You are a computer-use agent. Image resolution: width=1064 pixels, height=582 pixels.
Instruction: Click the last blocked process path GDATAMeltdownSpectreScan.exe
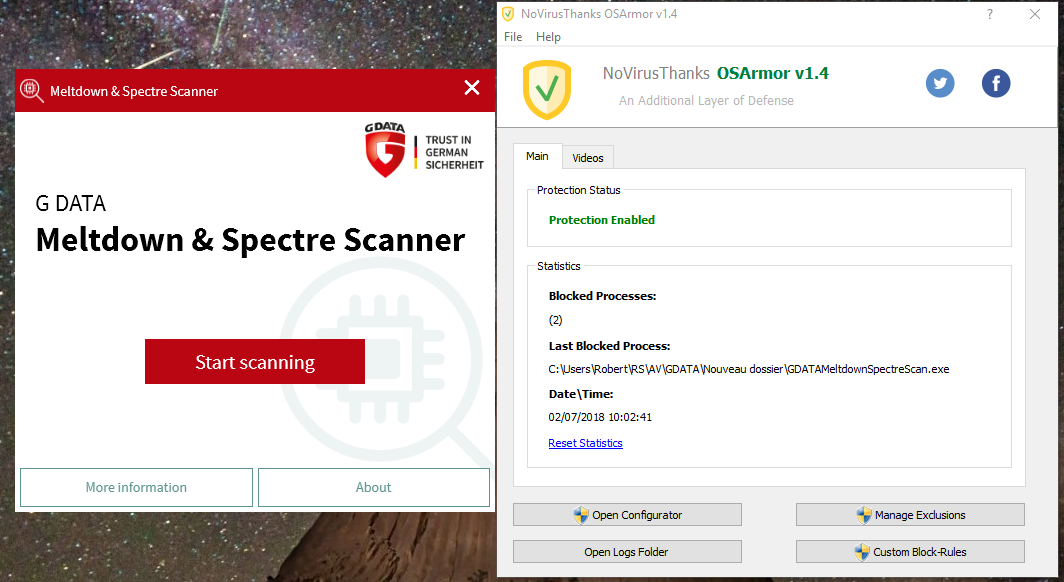(748, 369)
